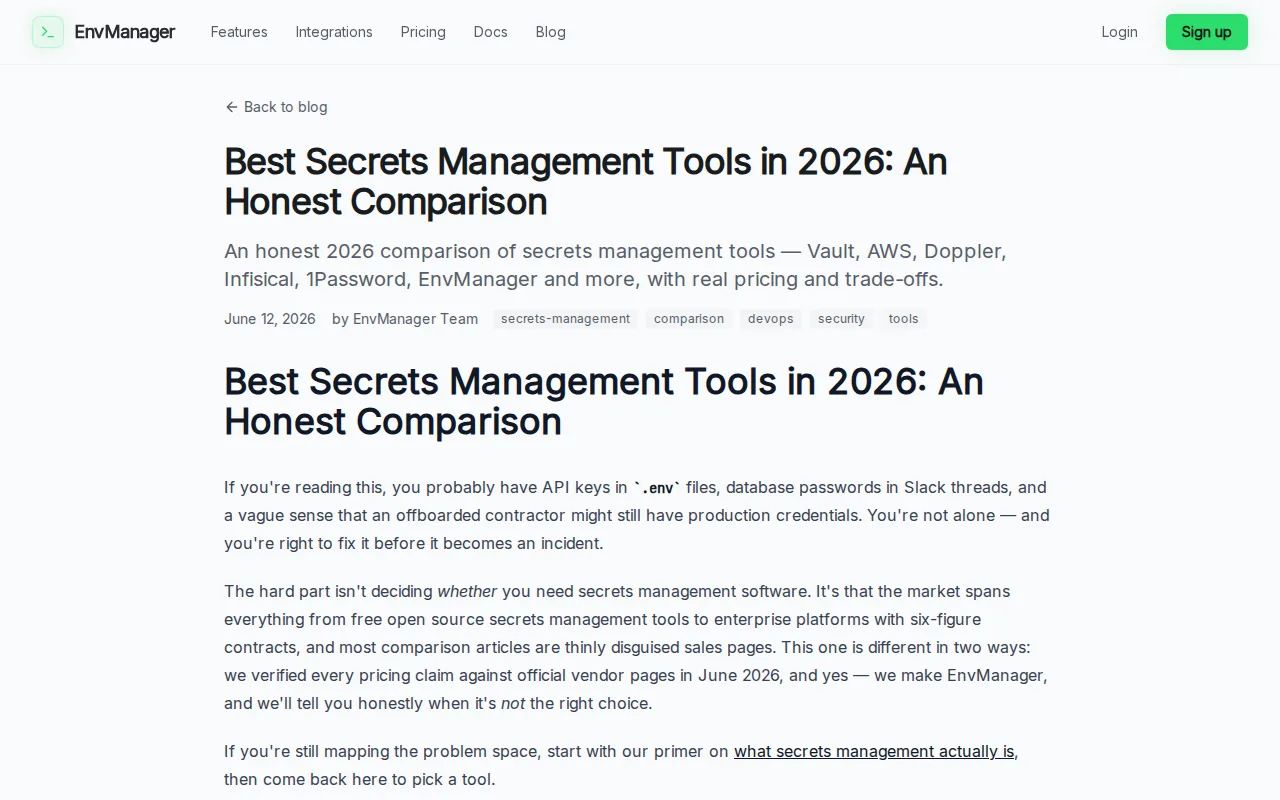The width and height of the screenshot is (1280, 800).
Task: Click the June 12, 2026 date
Action: click(x=270, y=319)
